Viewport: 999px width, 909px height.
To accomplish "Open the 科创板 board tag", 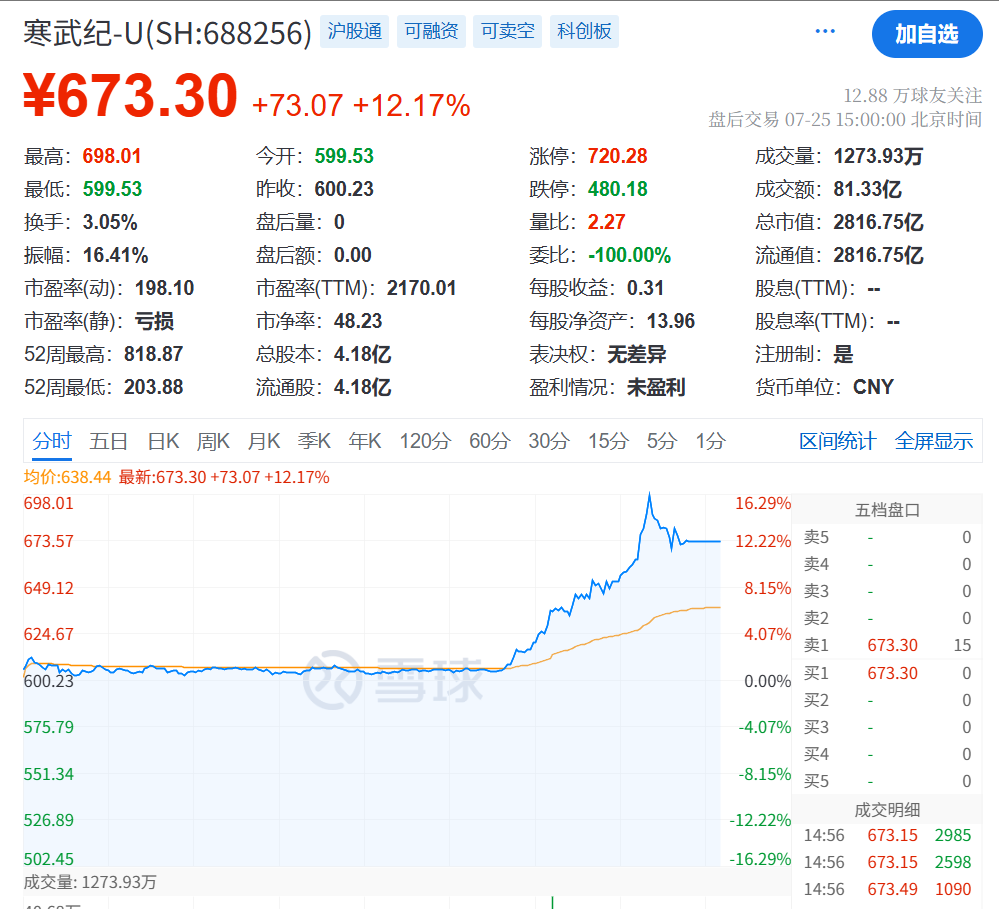I will pyautogui.click(x=585, y=32).
